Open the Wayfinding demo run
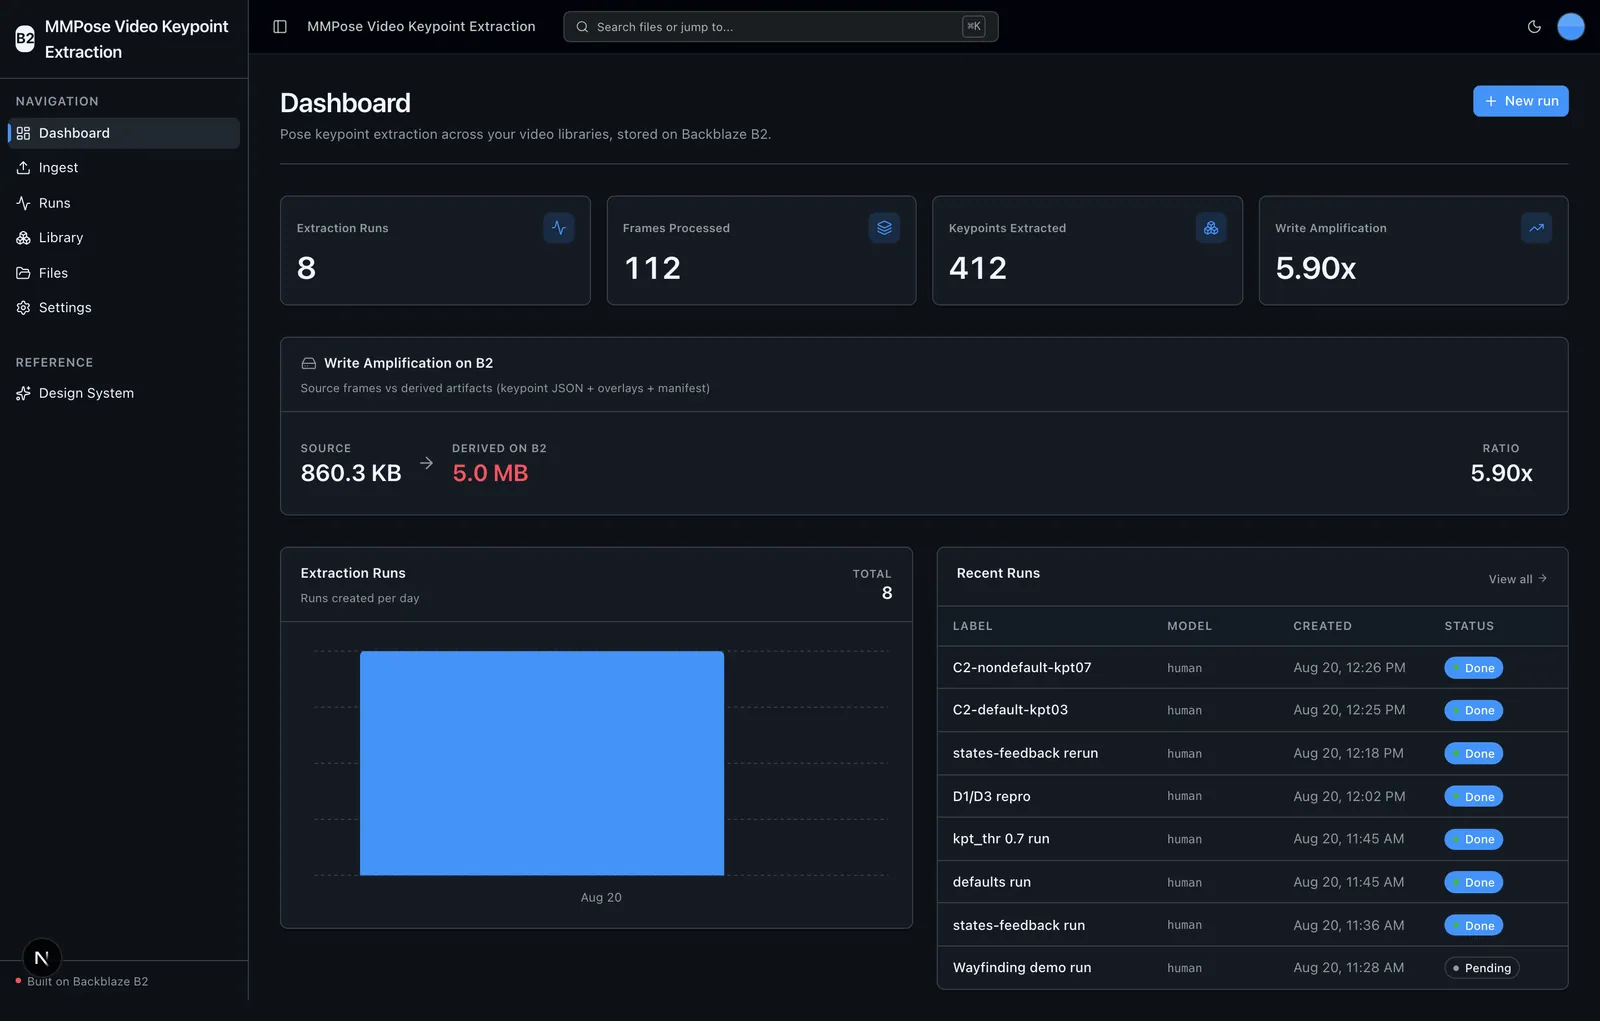Image resolution: width=1600 pixels, height=1021 pixels. [x=1252, y=968]
